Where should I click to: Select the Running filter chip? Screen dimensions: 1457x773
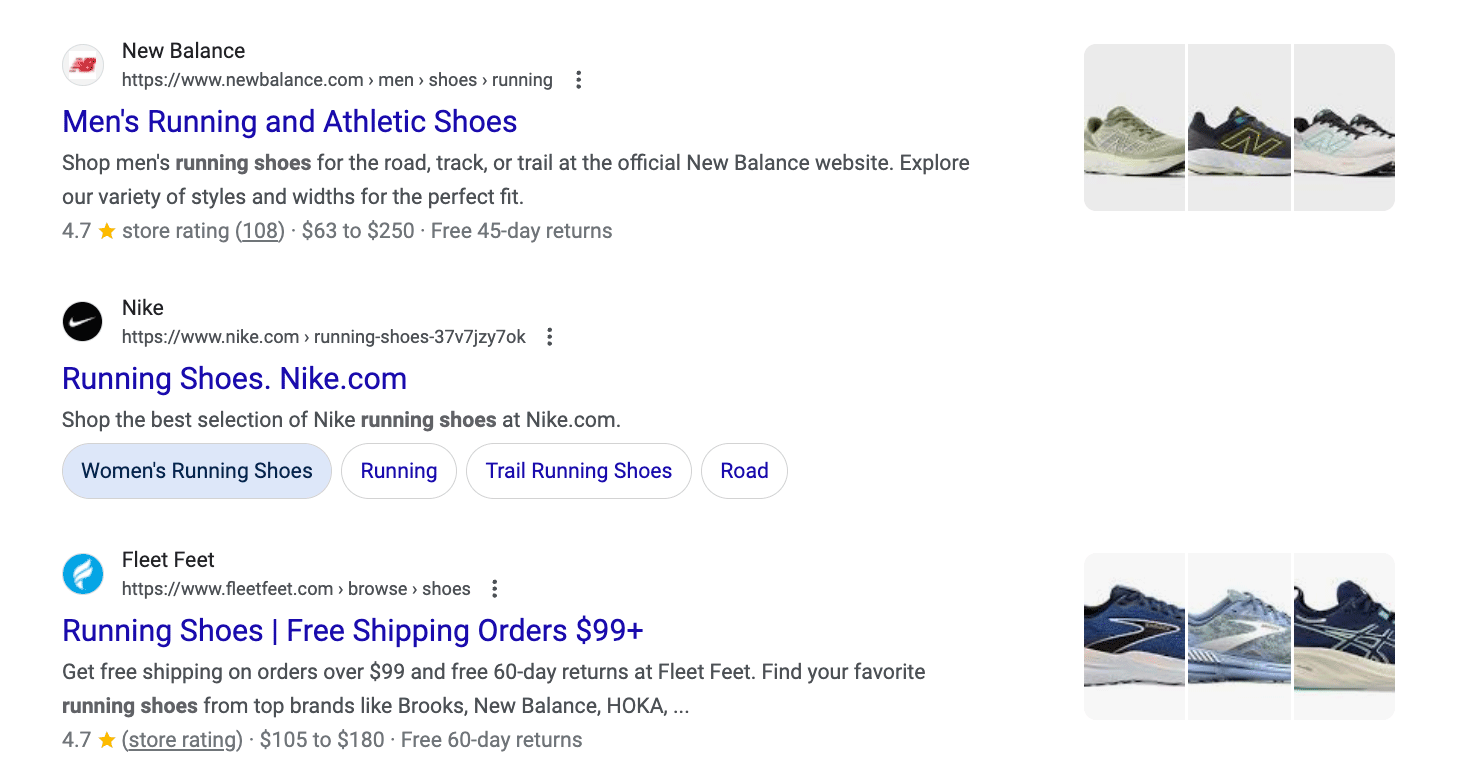pyautogui.click(x=398, y=470)
